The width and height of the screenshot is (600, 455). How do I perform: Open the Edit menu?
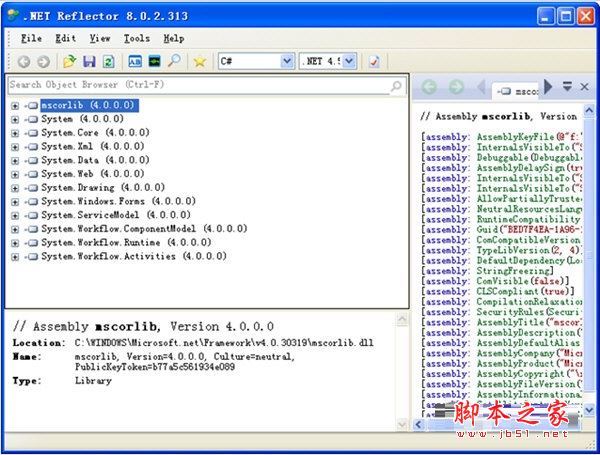click(65, 38)
